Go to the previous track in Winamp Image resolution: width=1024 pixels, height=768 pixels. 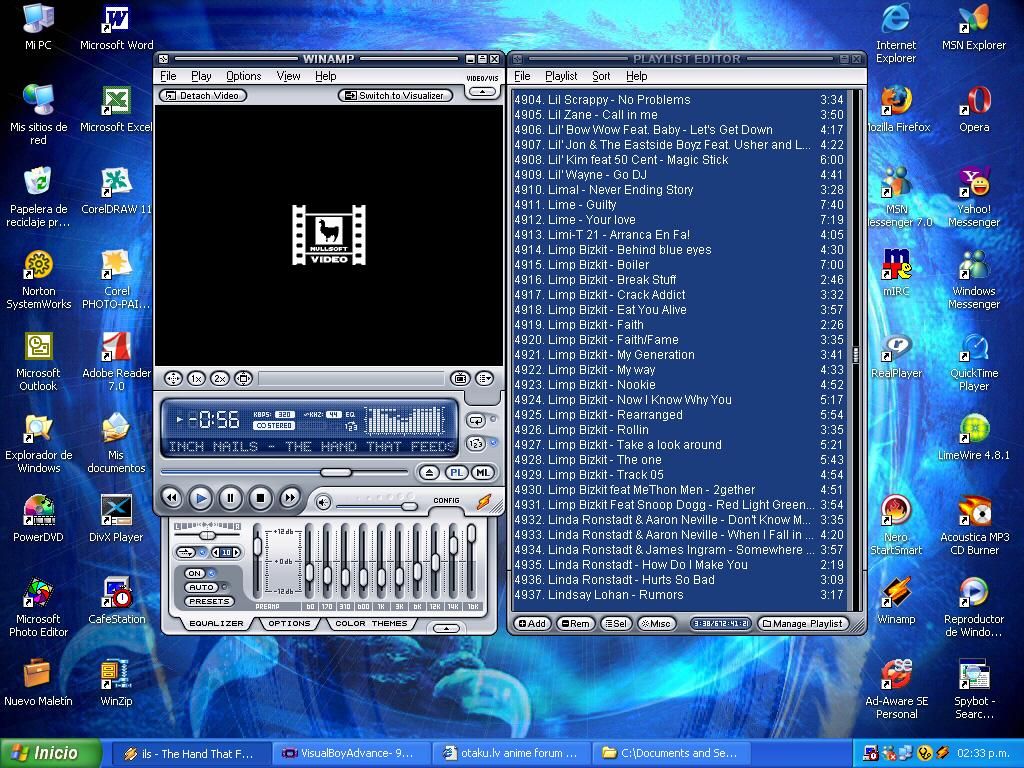[x=172, y=498]
